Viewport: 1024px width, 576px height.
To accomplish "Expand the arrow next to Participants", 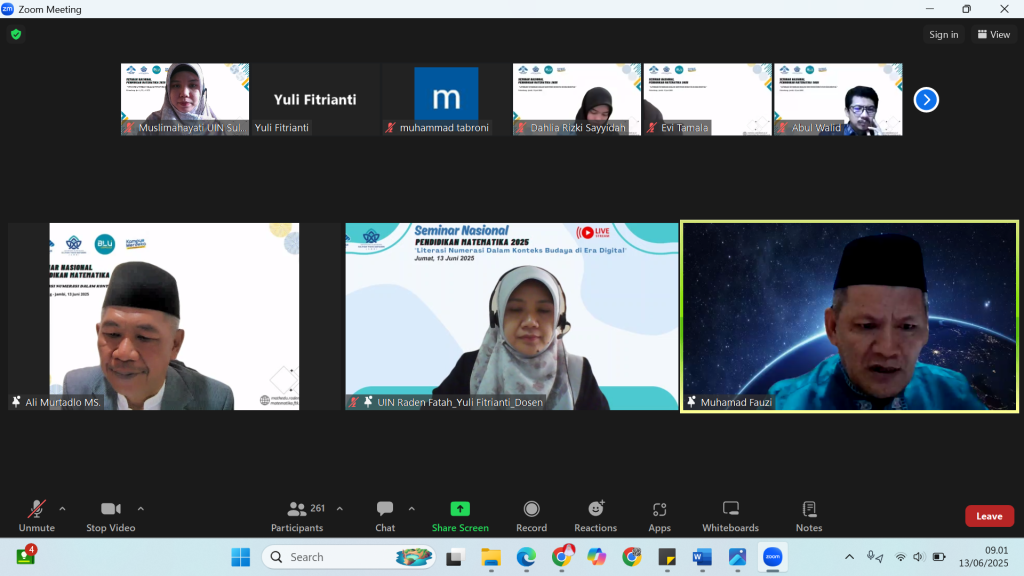I will [x=339, y=508].
